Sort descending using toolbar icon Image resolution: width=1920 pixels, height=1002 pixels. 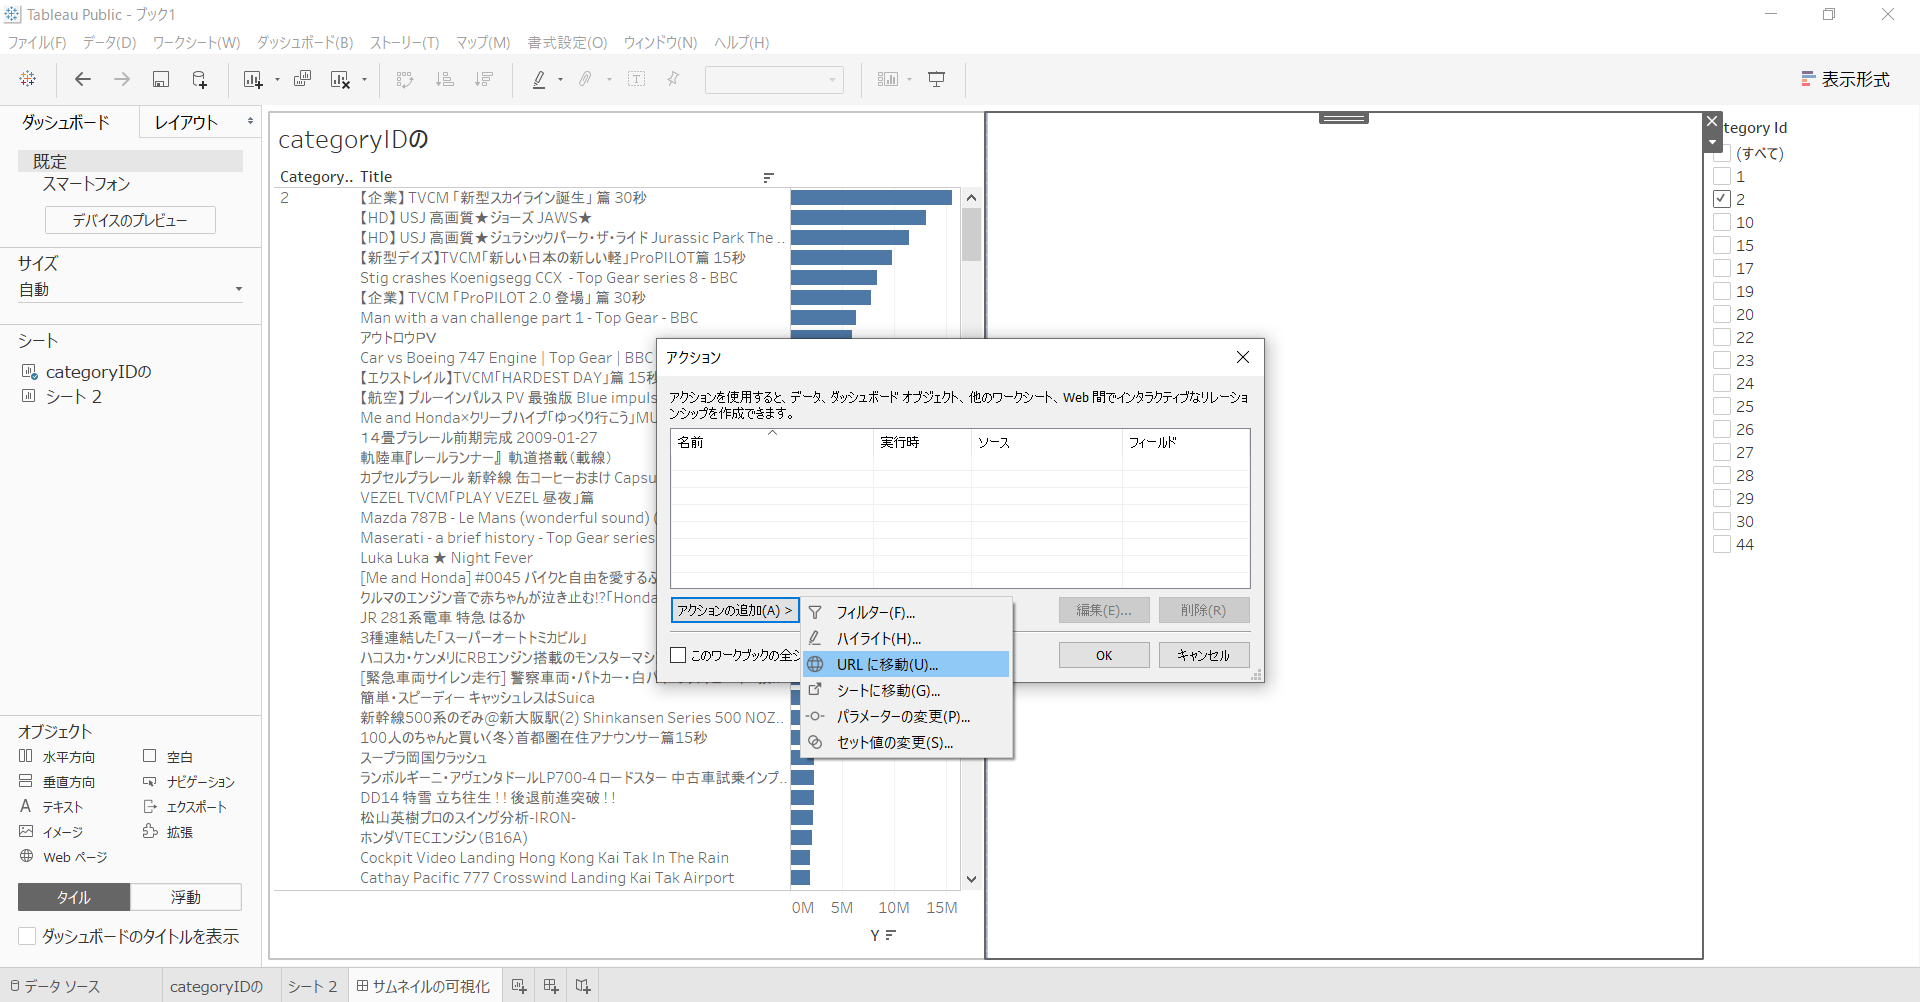click(484, 79)
